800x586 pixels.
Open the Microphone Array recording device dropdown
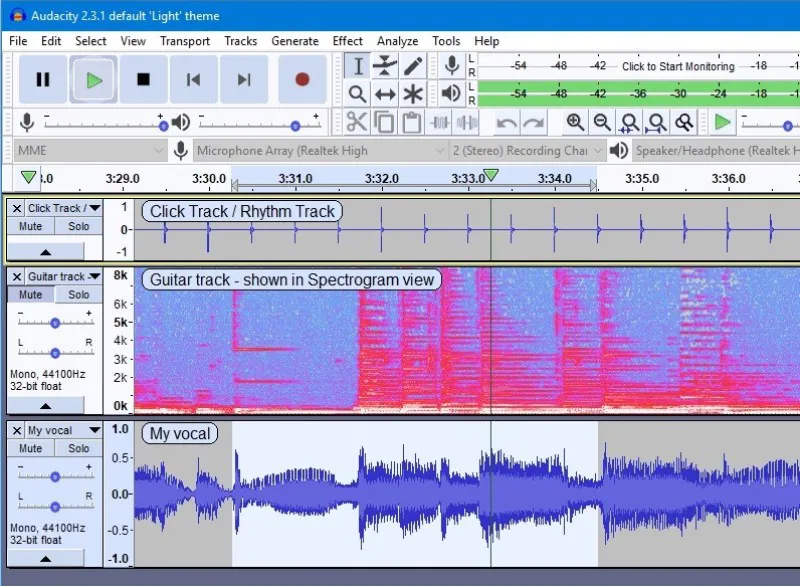(x=319, y=150)
